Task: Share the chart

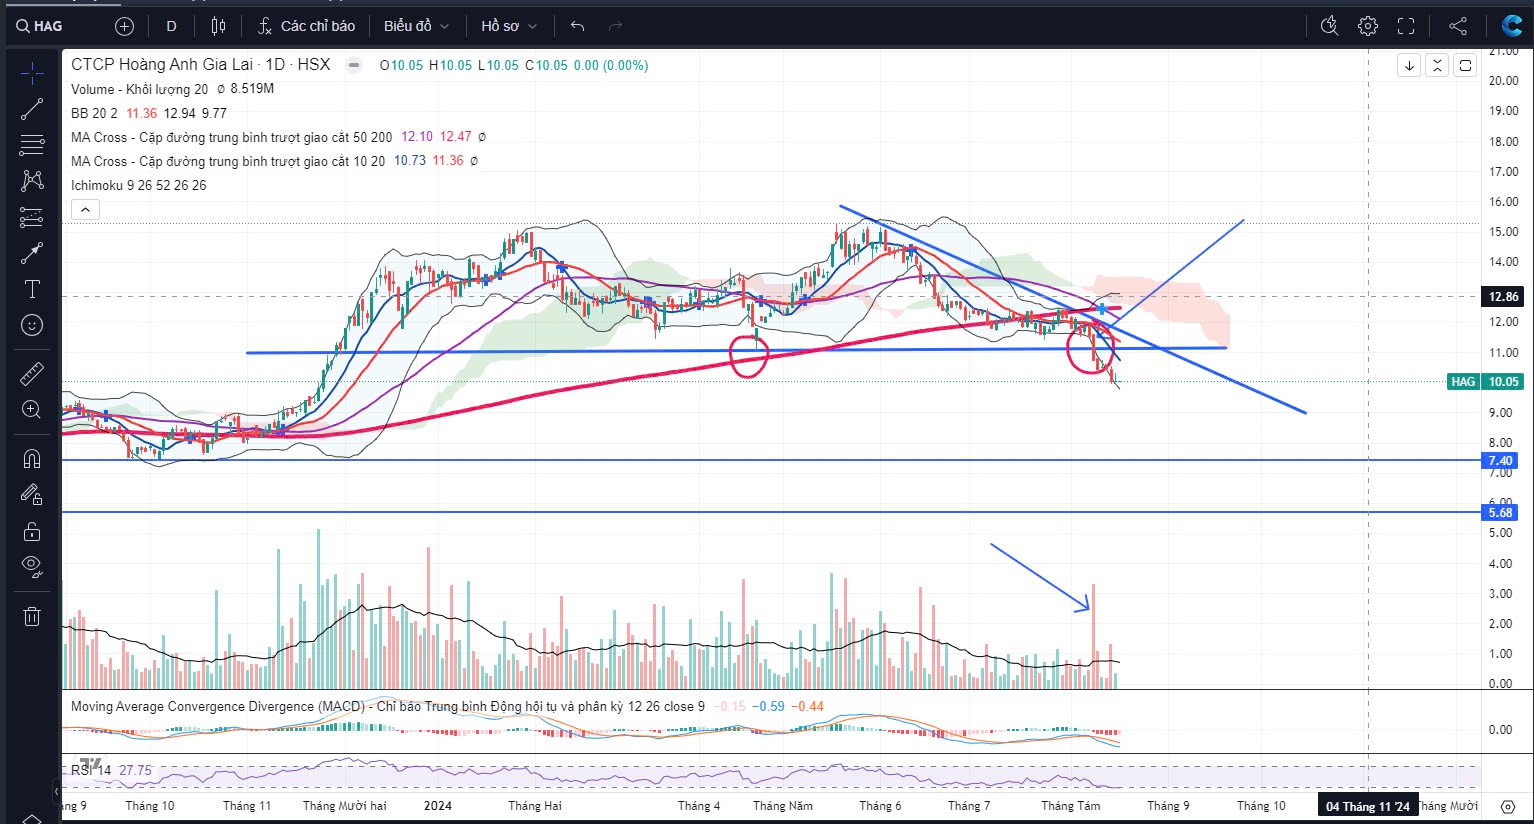Action: click(1458, 26)
